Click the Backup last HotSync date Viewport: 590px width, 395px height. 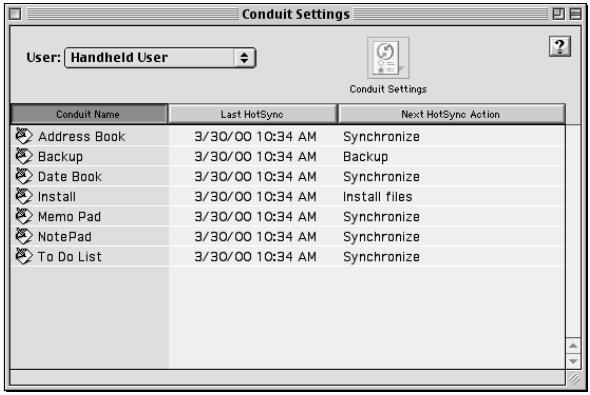point(255,156)
